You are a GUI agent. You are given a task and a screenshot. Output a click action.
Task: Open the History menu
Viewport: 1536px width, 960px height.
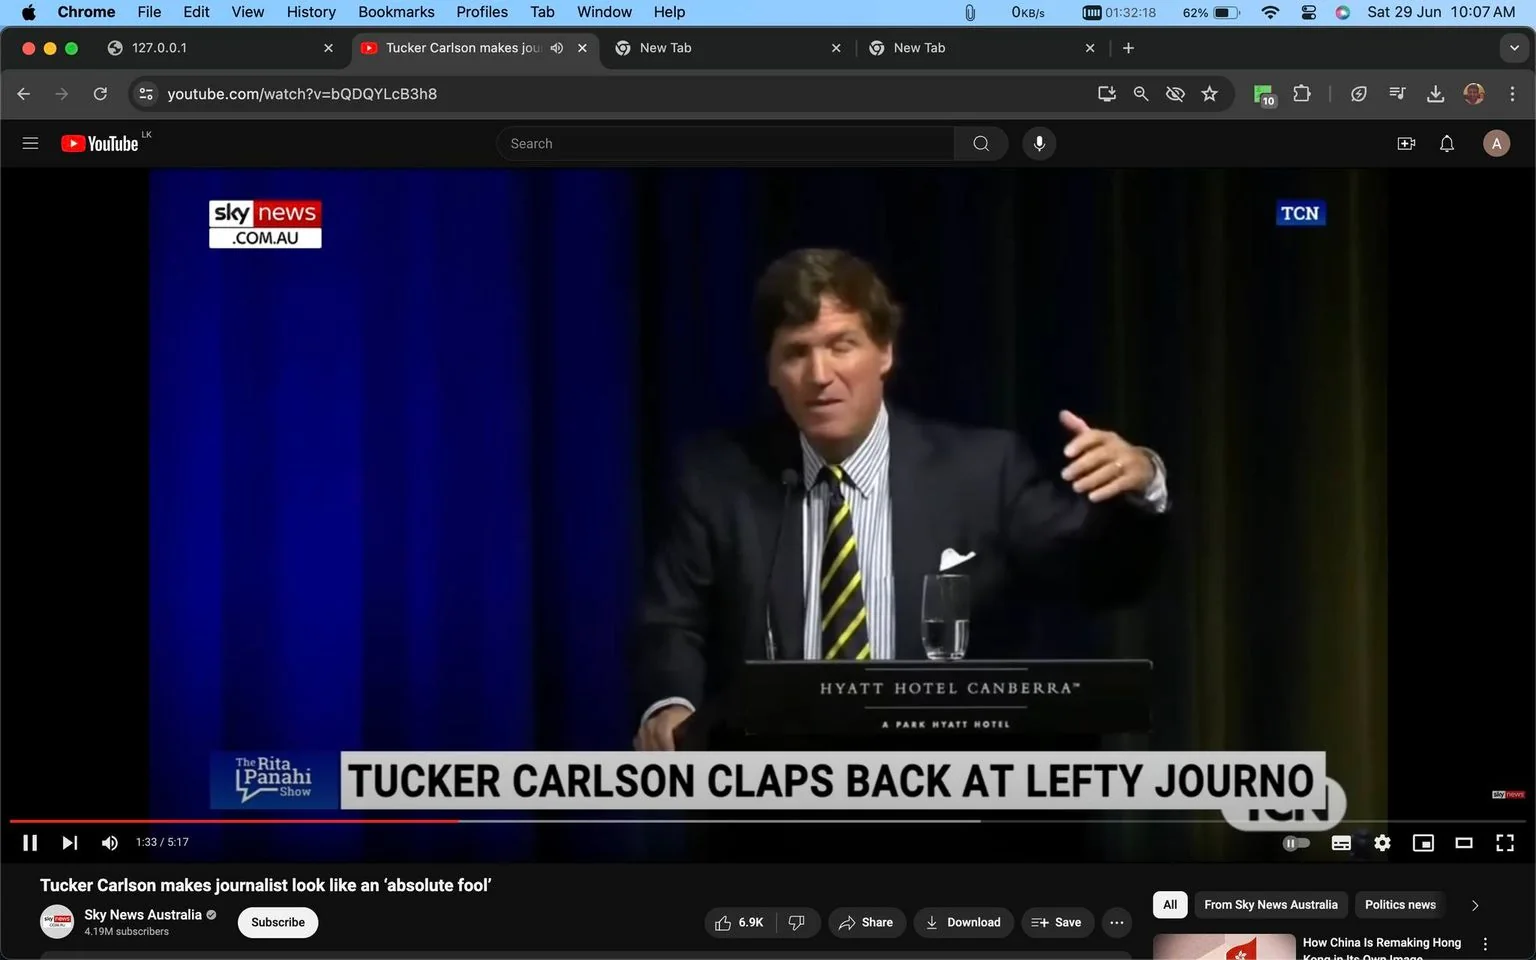pos(311,12)
